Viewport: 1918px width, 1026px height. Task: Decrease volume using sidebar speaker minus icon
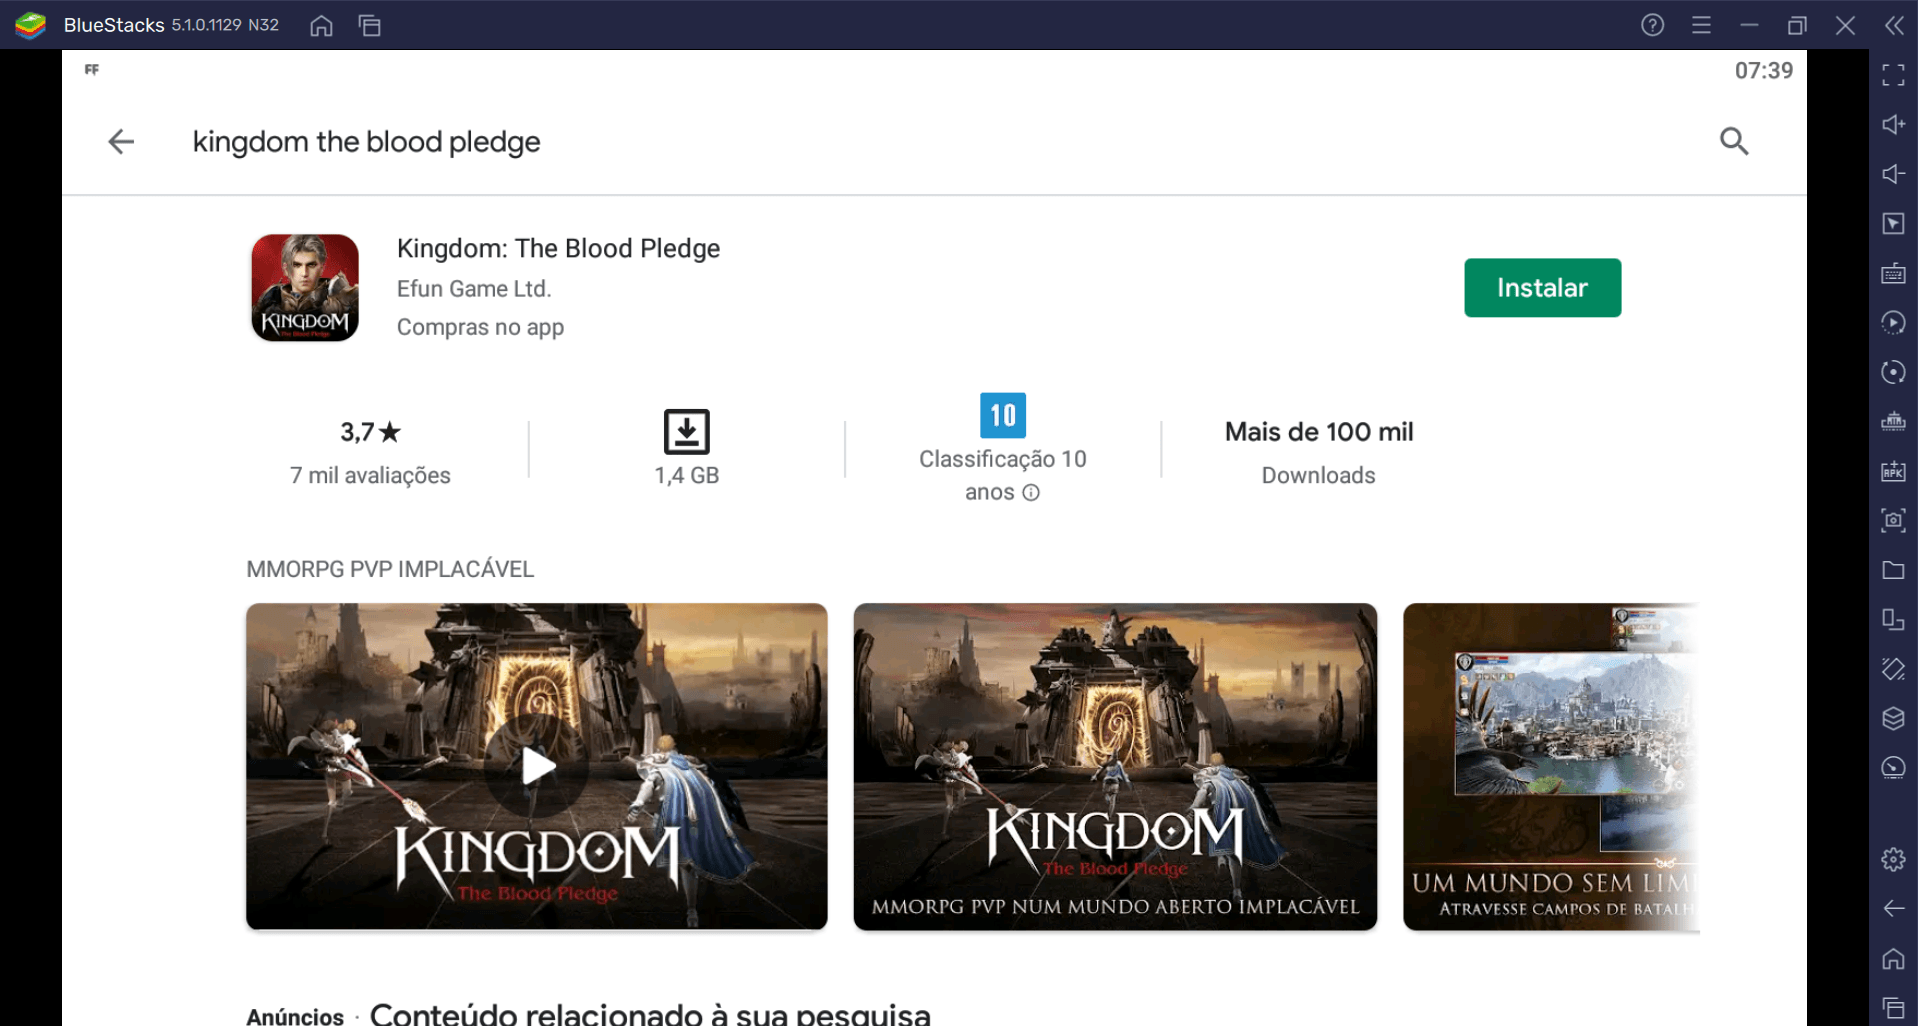click(1893, 174)
